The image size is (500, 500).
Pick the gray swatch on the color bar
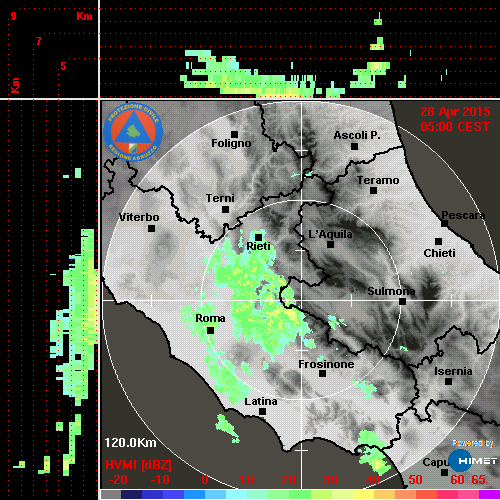(x=111, y=494)
